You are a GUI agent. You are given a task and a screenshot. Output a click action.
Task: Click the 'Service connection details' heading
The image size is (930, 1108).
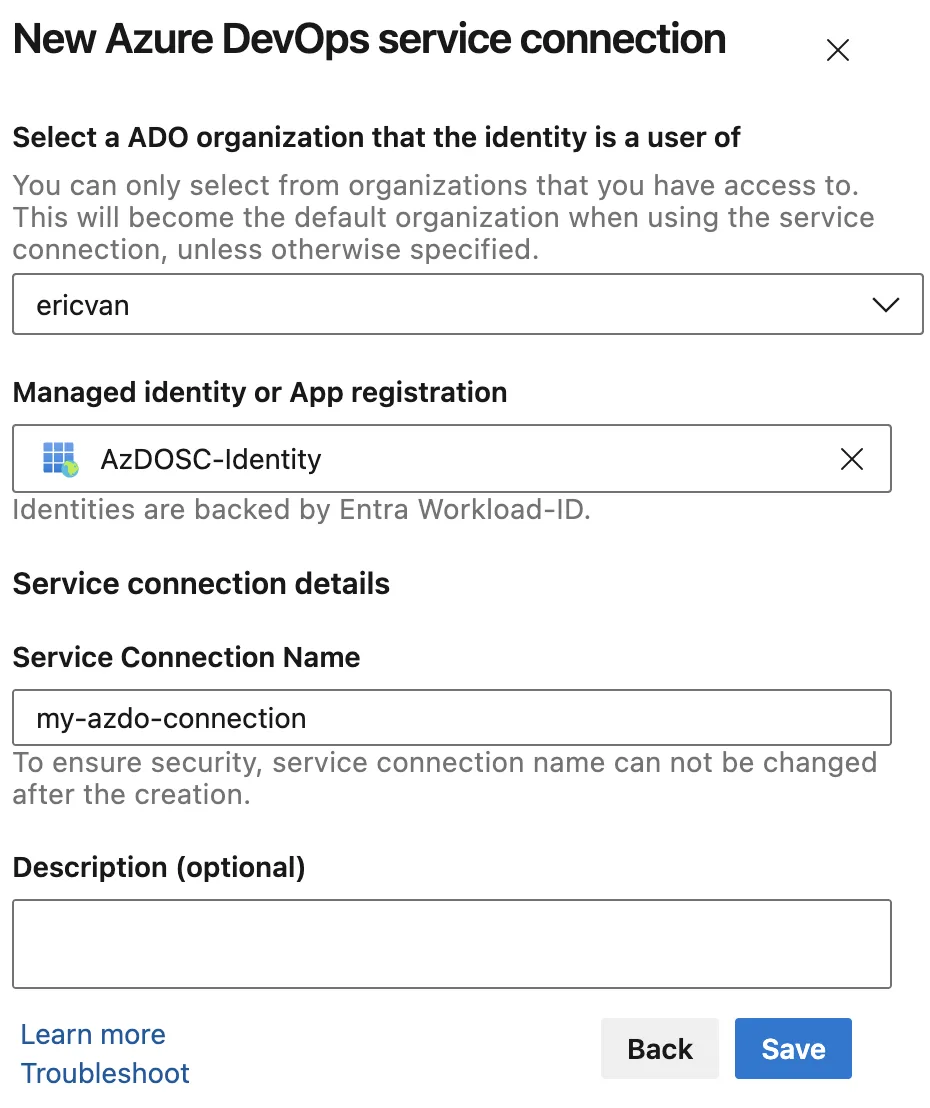click(201, 584)
